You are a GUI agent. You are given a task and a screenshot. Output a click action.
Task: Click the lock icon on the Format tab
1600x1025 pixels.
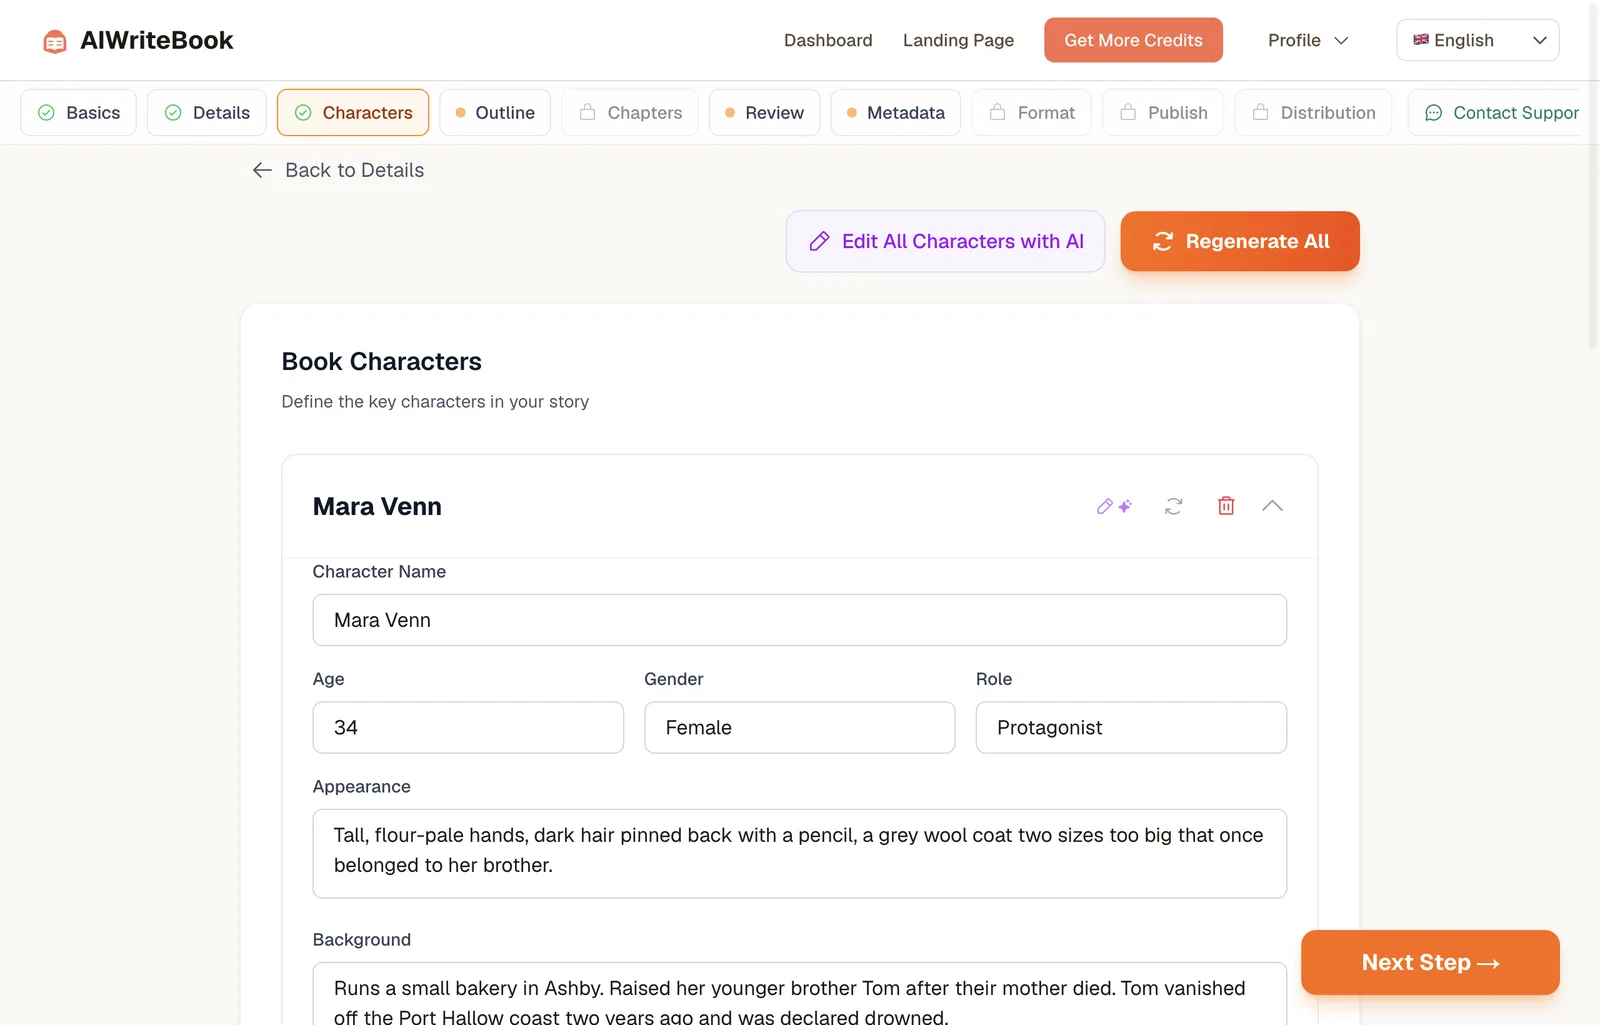pyautogui.click(x=998, y=112)
